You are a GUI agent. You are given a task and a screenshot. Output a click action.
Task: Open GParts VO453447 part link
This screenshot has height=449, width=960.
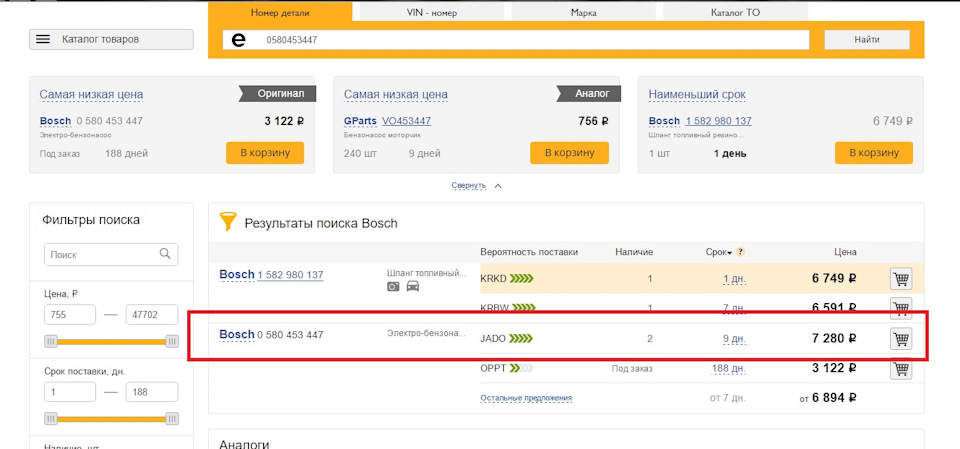pyautogui.click(x=407, y=121)
